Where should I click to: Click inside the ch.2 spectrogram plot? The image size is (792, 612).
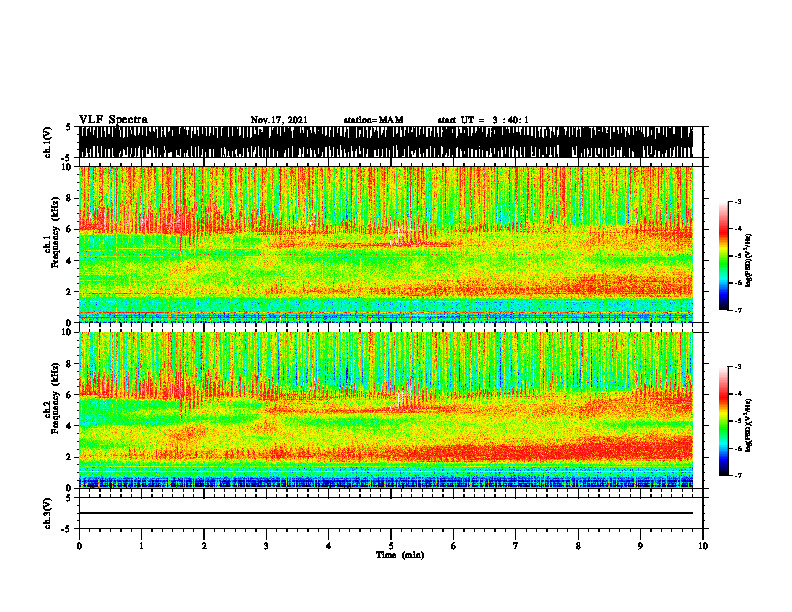[x=385, y=410]
